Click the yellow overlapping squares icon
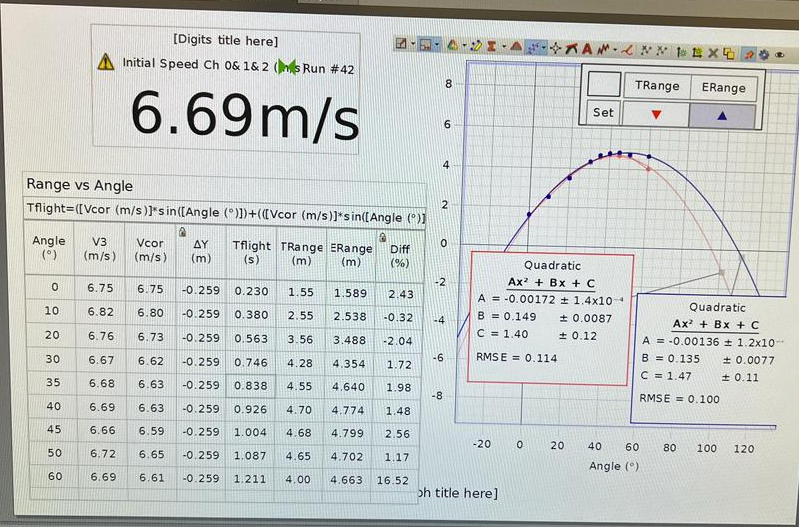Screen dimensions: 799x527 729,54
